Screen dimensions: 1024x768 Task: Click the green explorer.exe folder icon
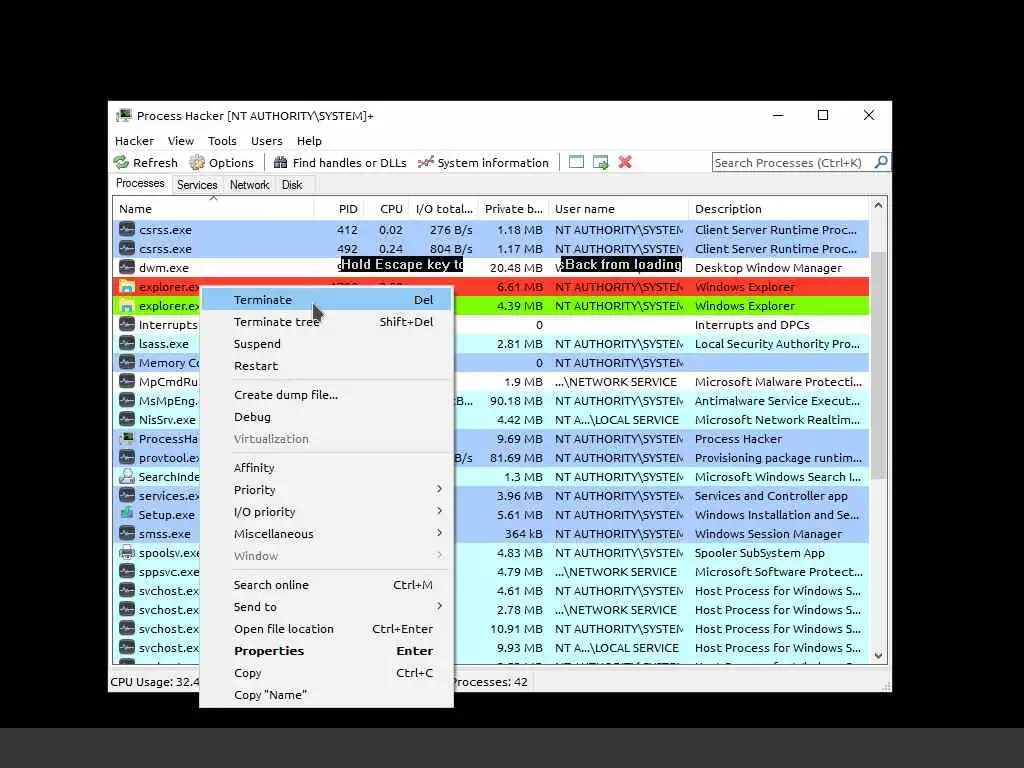127,306
